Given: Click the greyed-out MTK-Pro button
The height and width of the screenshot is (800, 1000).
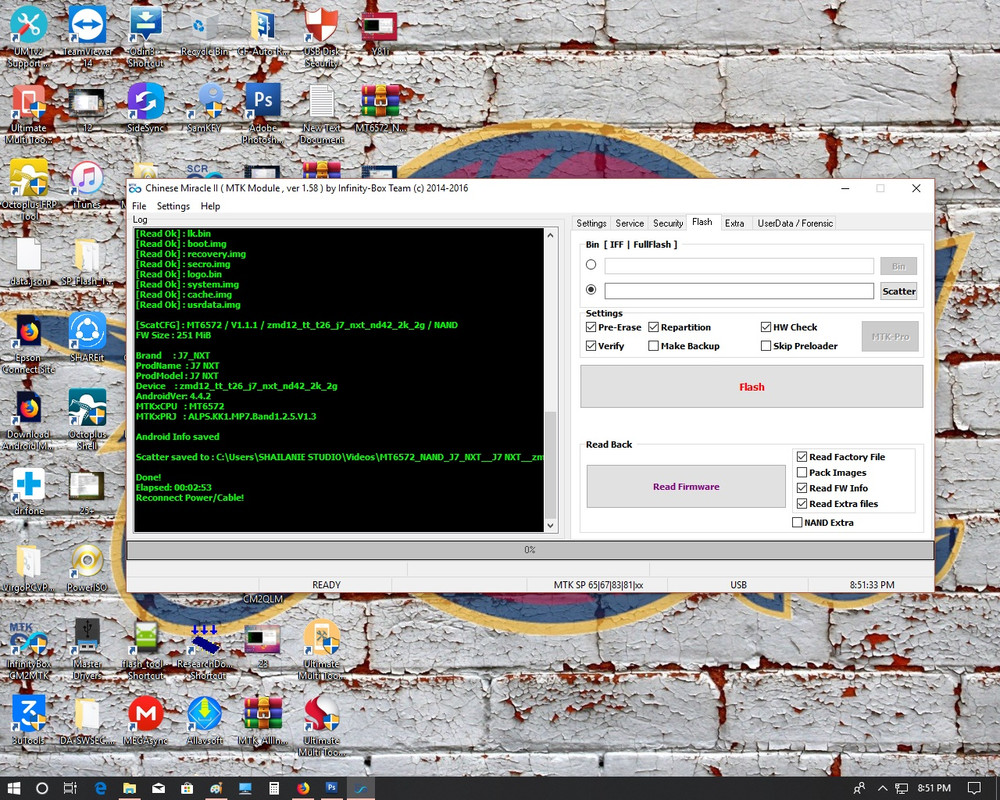Looking at the screenshot, I should pyautogui.click(x=890, y=336).
